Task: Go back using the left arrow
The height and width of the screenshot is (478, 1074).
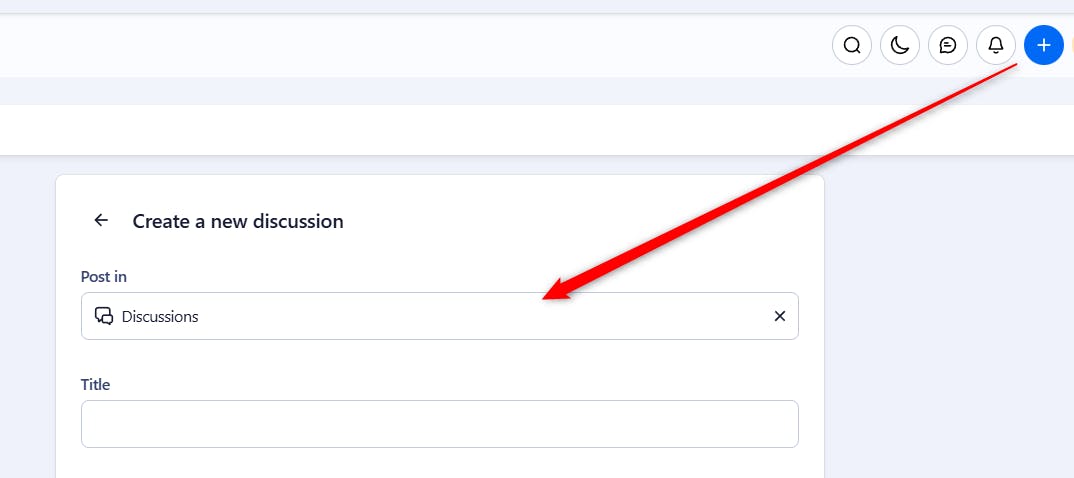Action: [x=101, y=221]
